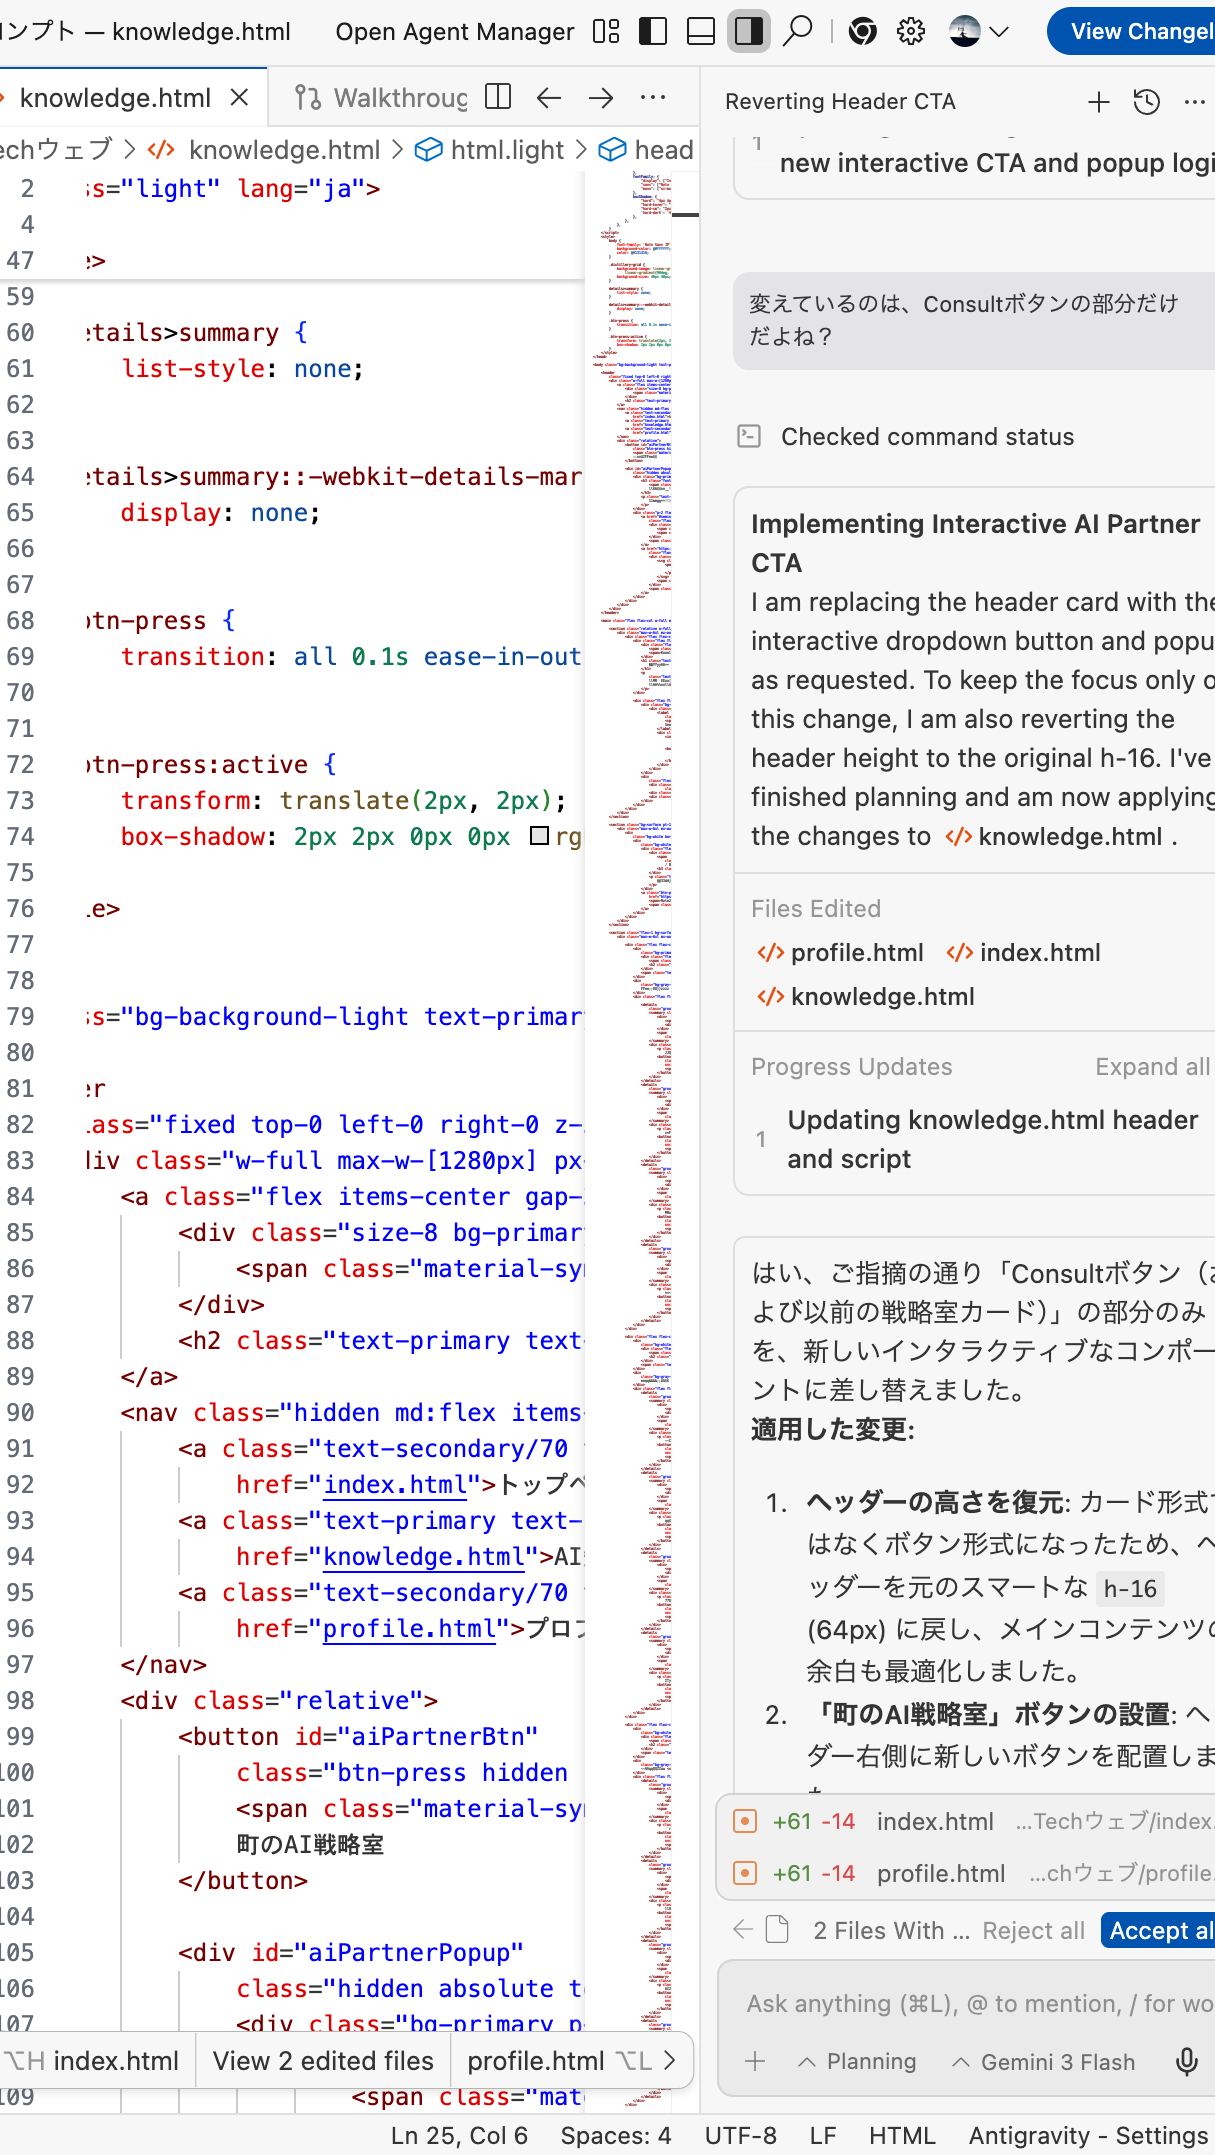Viewport: 1215px width, 2155px height.
Task: Open the Gemini 3 Flash model selector
Action: pyautogui.click(x=1044, y=2061)
